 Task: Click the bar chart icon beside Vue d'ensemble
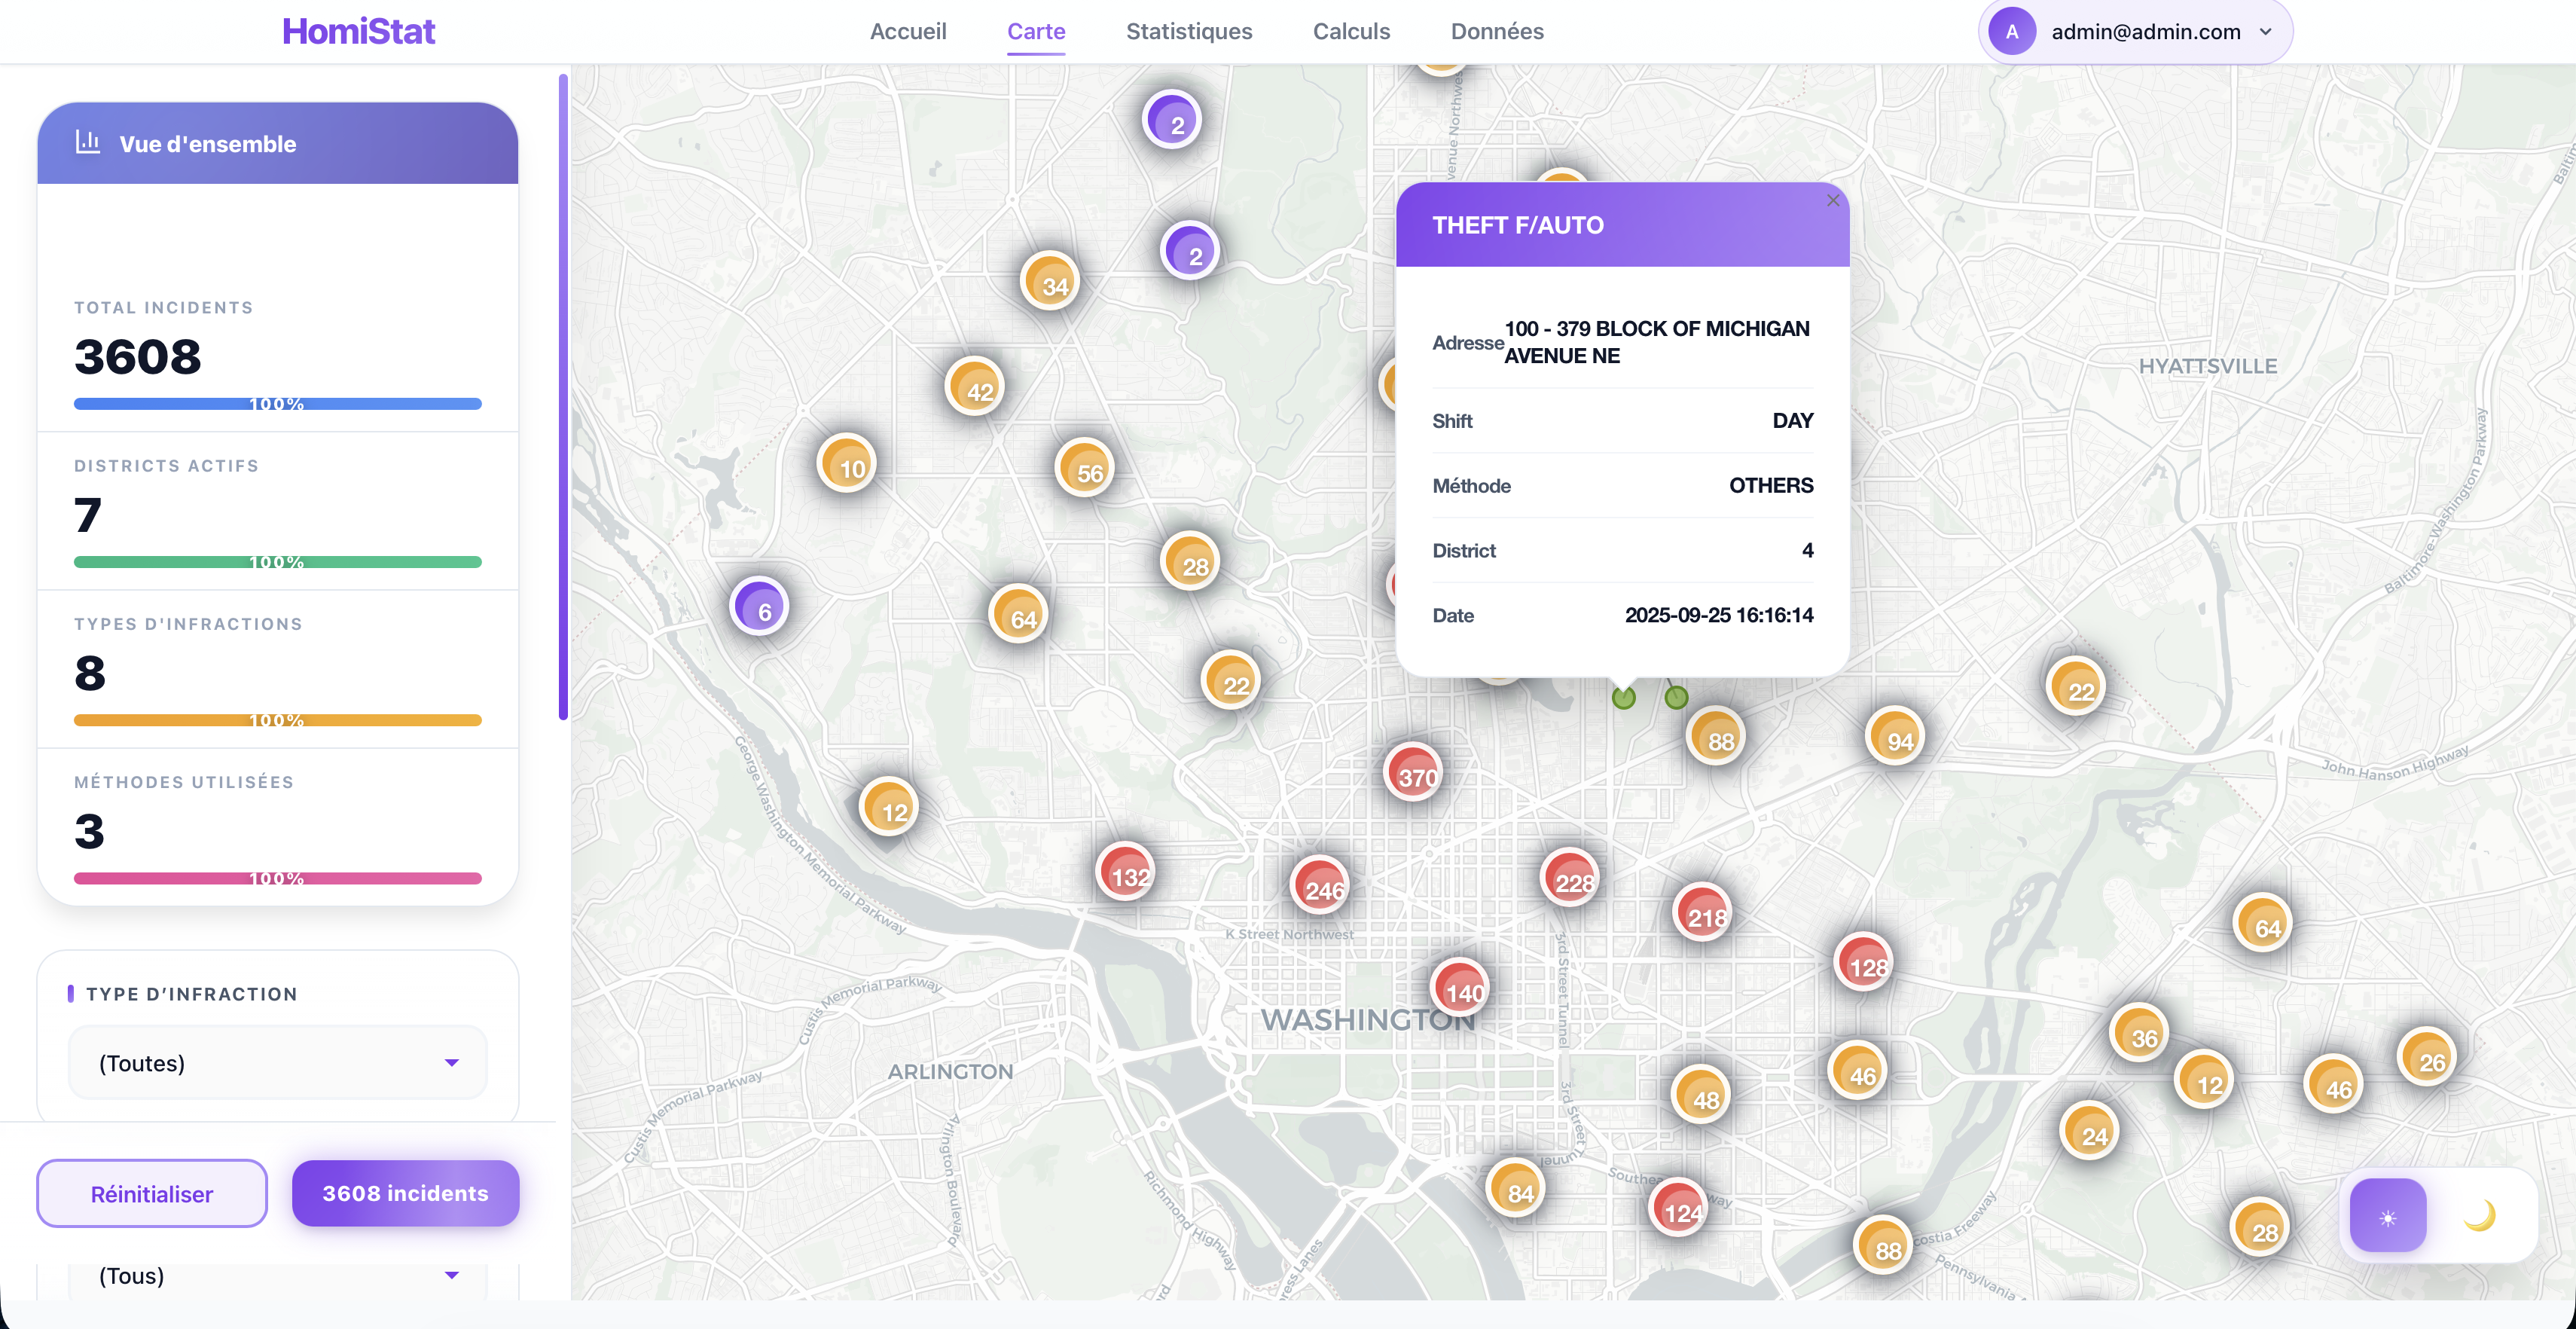click(88, 143)
